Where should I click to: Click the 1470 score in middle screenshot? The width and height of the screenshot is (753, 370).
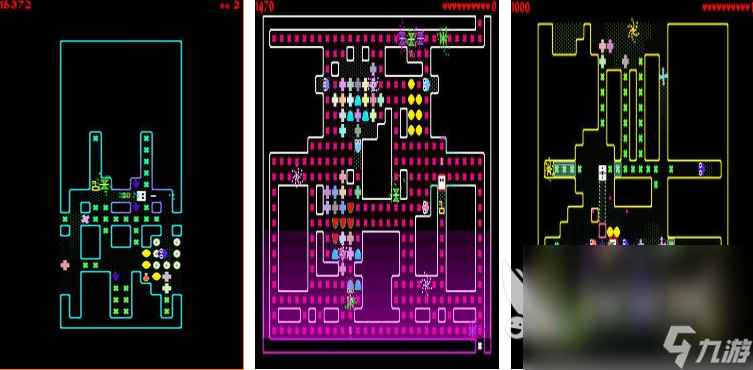click(x=264, y=6)
